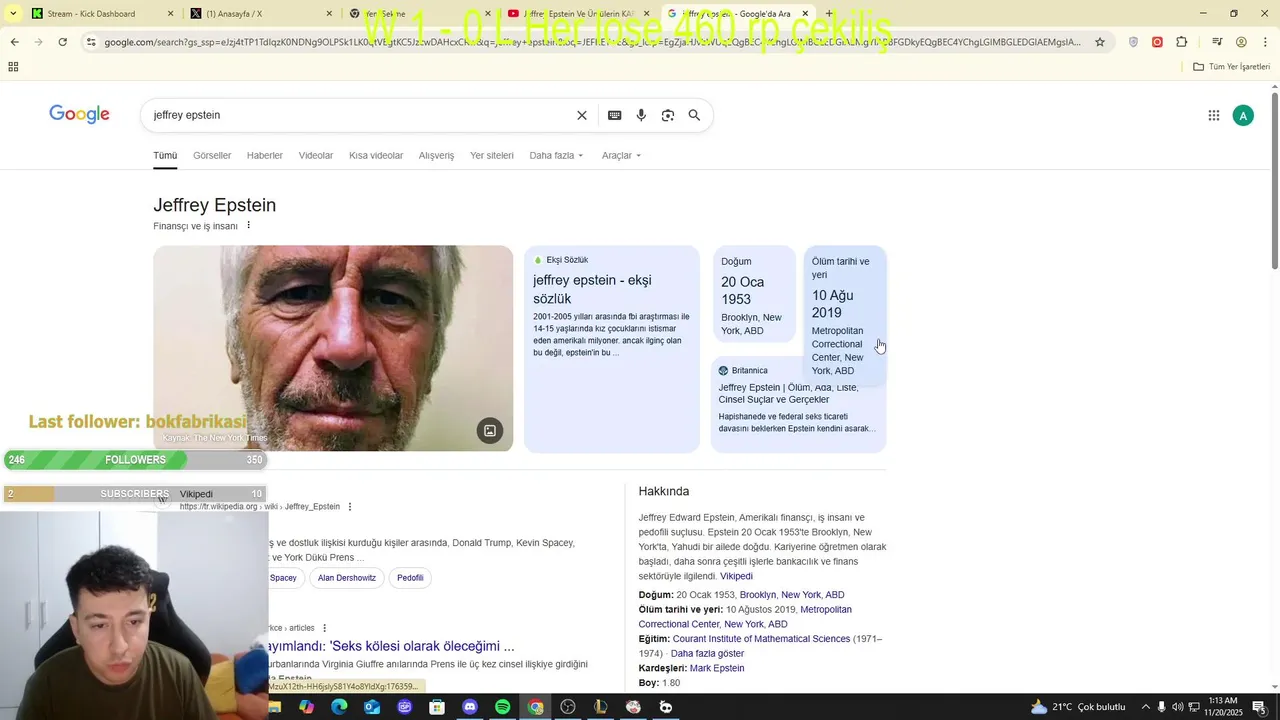Viewport: 1280px width, 720px height.
Task: Click the address bar URL
Action: point(593,42)
